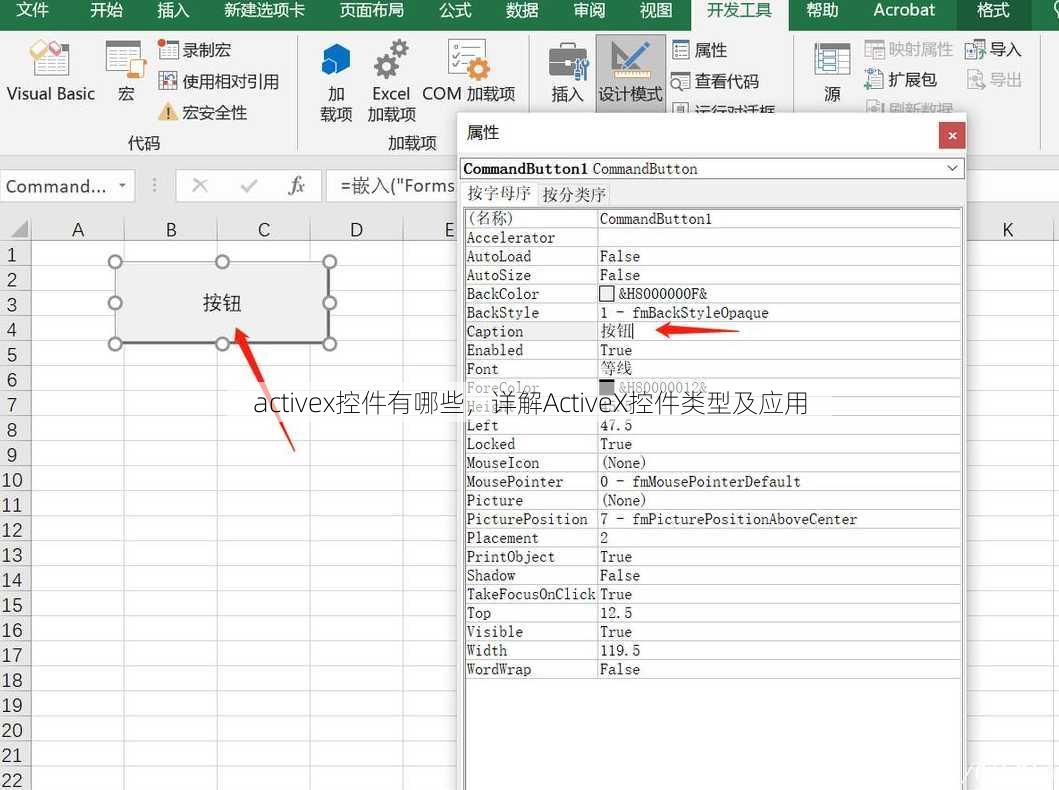This screenshot has height=790, width=1059.
Task: Toggle 使用相对引用 option
Action: 218,81
